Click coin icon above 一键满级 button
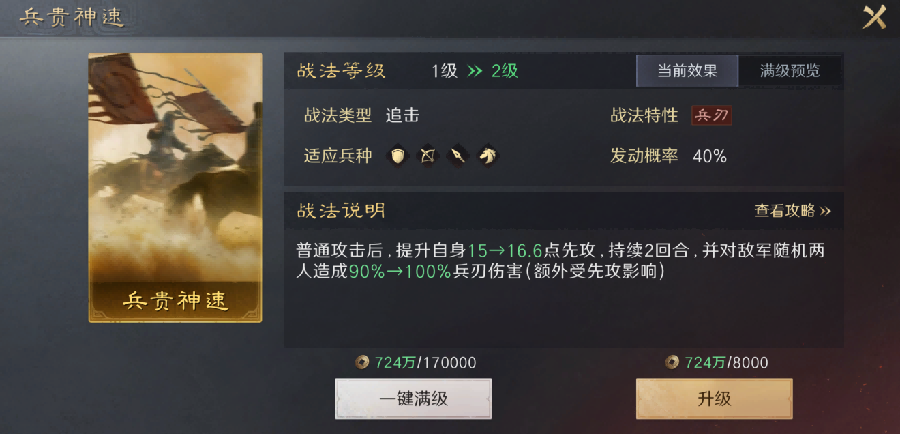The image size is (900, 434). point(362,362)
